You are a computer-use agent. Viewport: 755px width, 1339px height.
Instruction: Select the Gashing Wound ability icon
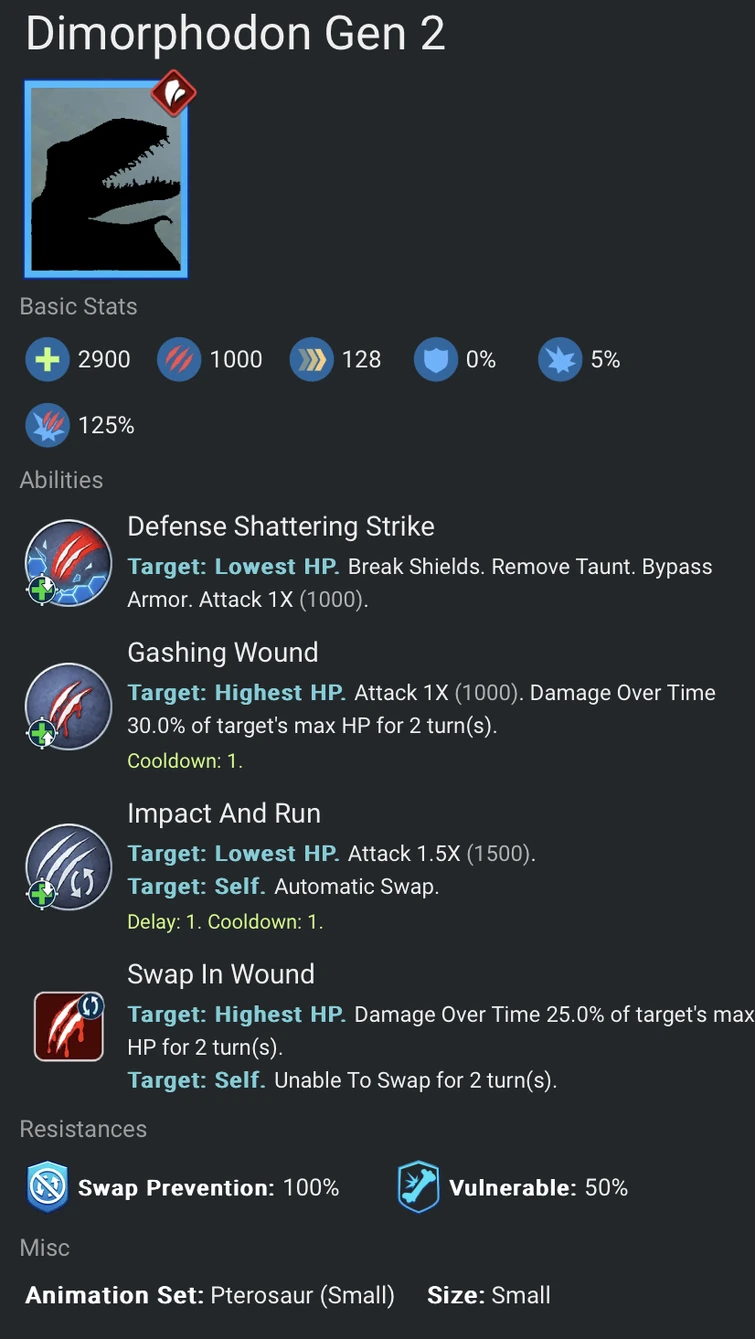click(68, 707)
